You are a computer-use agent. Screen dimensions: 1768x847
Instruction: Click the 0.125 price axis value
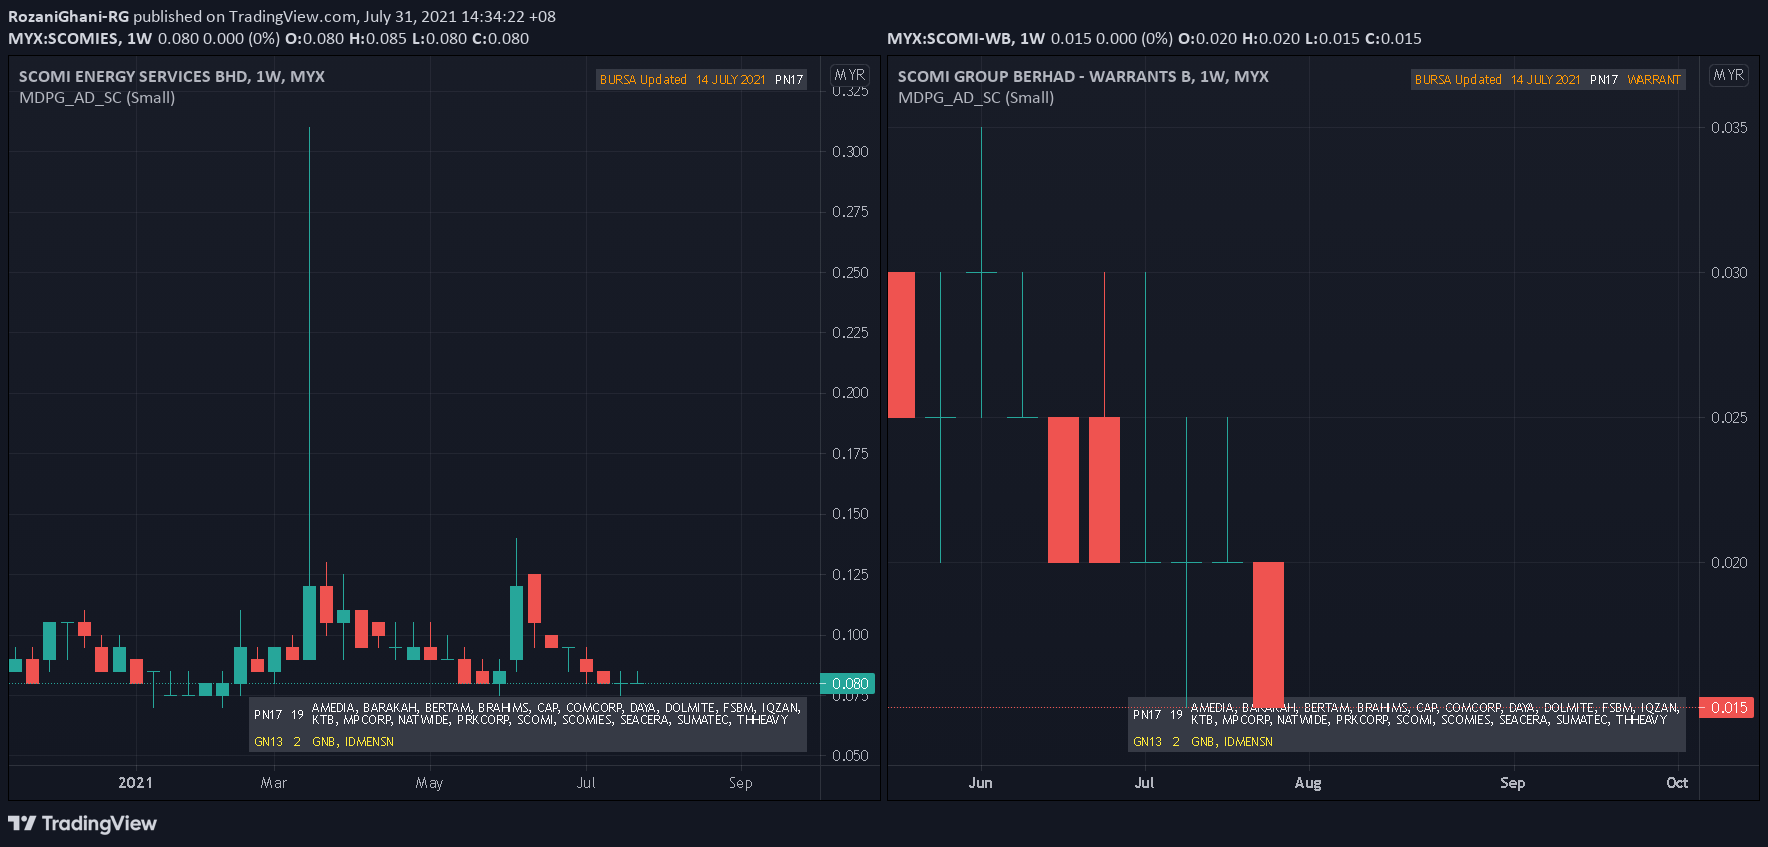[850, 574]
